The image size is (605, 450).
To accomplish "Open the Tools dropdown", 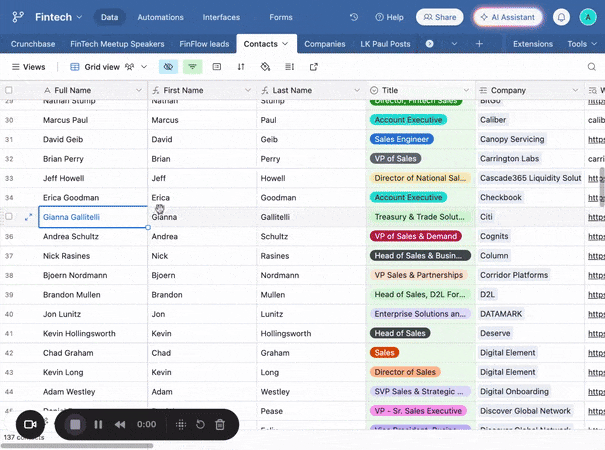I will pyautogui.click(x=582, y=44).
